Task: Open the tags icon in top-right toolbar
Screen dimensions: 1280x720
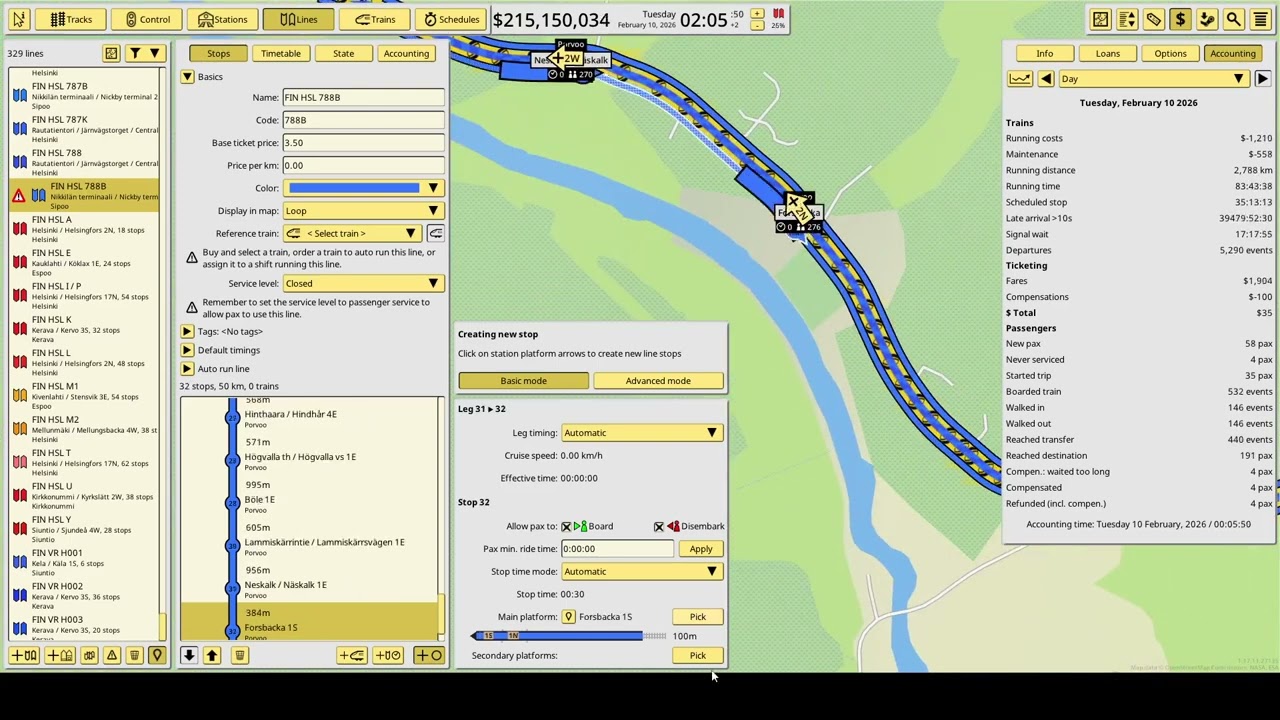Action: tap(1153, 19)
